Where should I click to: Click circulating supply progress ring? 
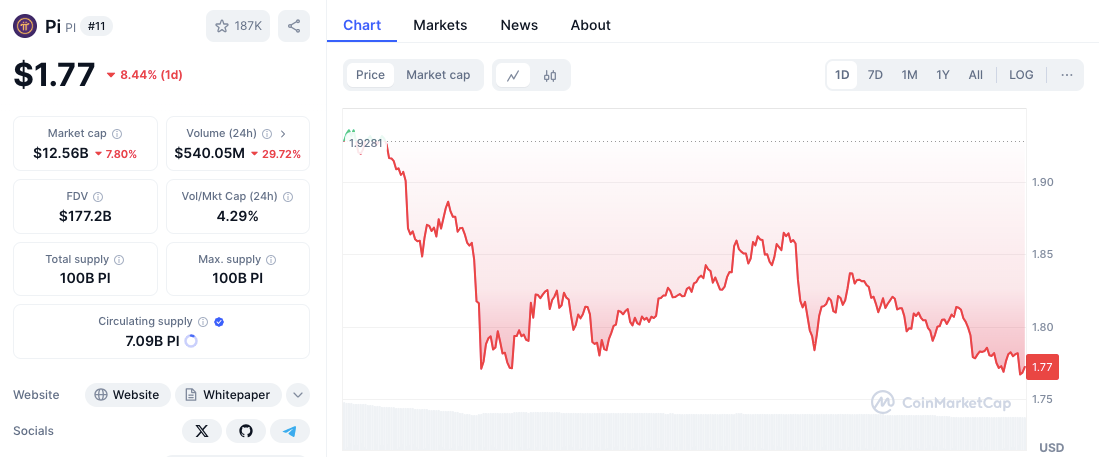point(191,341)
